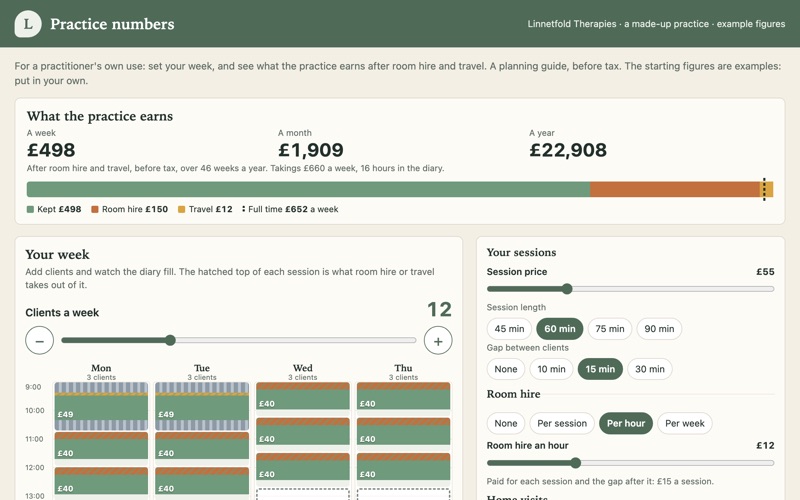Click the Room hire £150 legend swatch
The height and width of the screenshot is (500, 800).
[x=95, y=209]
